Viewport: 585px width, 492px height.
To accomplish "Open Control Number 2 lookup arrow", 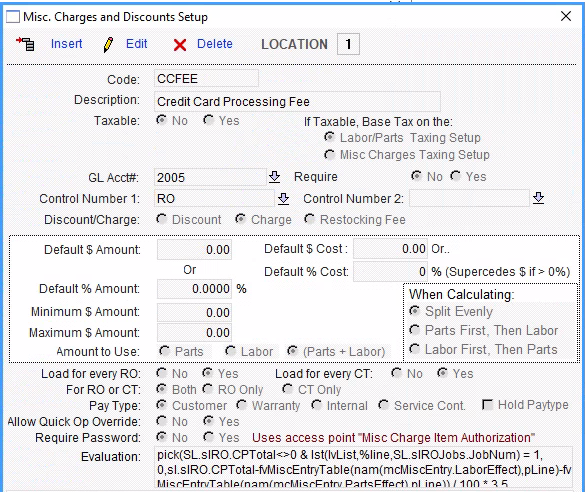I will point(538,198).
